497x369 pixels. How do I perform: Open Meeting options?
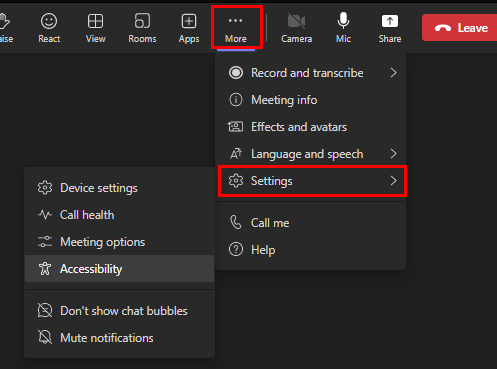(119, 242)
